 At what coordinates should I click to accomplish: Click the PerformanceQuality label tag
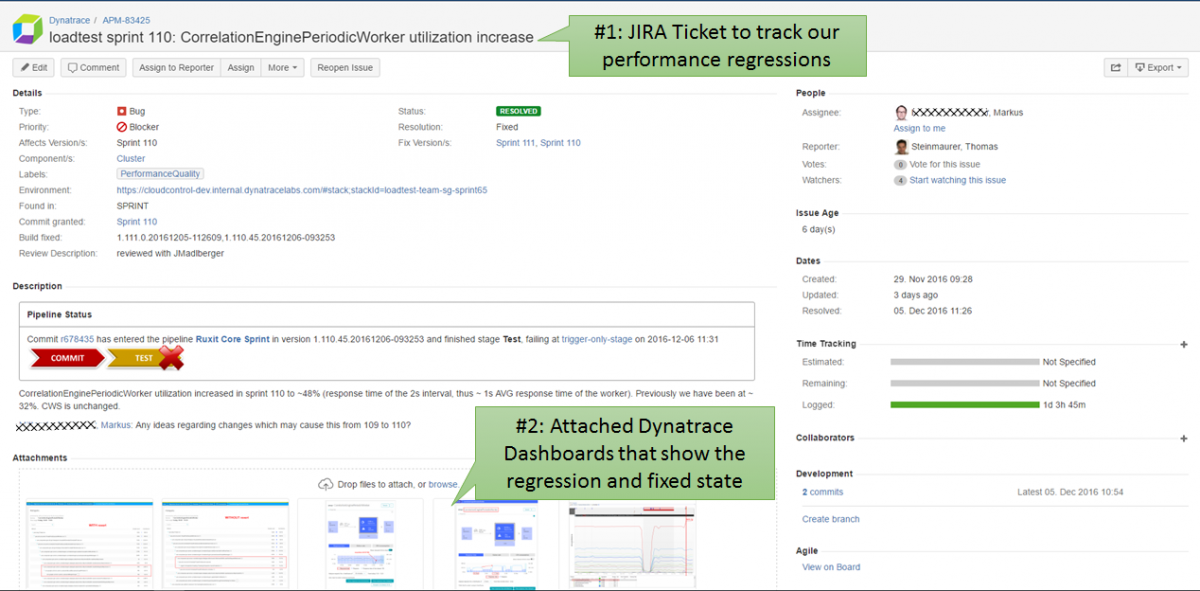coord(160,174)
